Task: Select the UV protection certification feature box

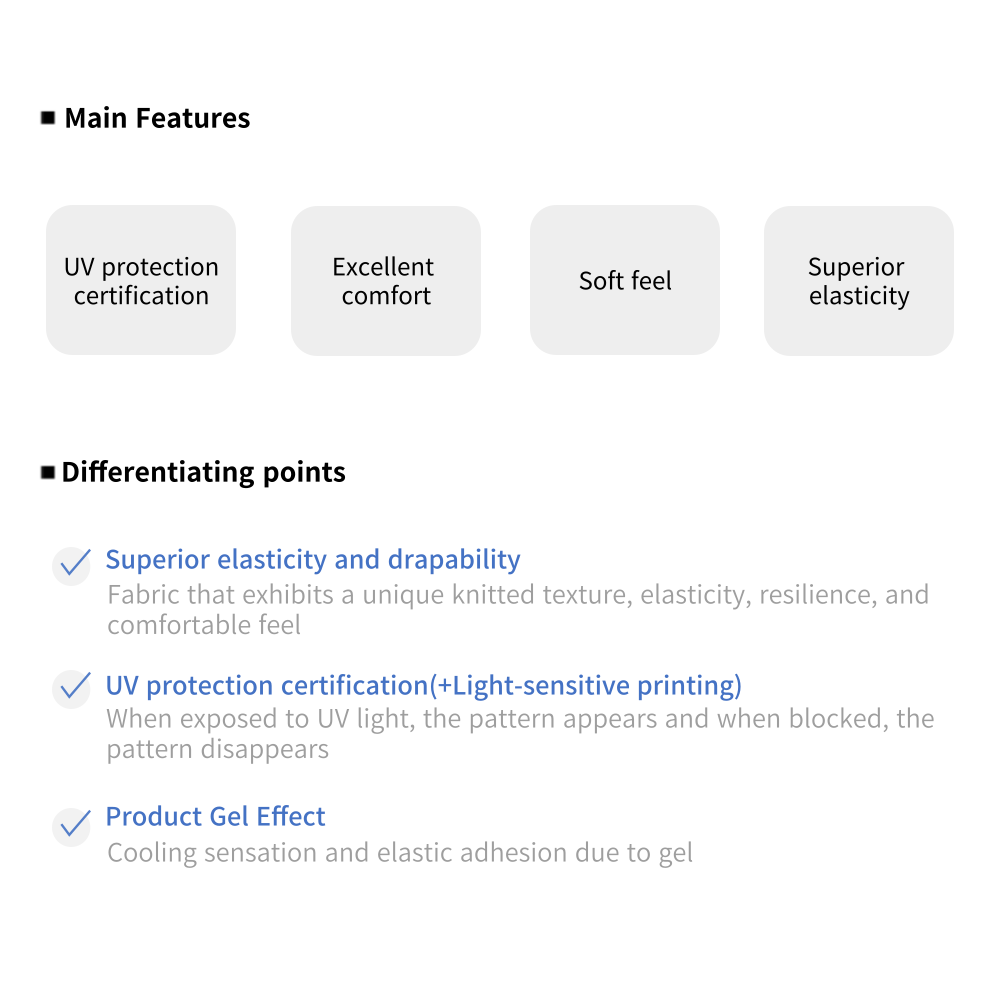Action: tap(141, 281)
